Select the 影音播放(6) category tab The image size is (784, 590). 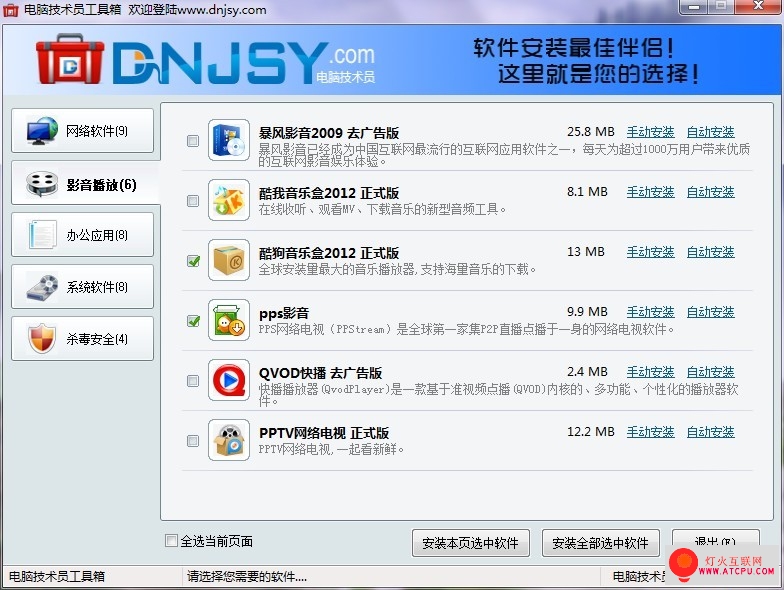pyautogui.click(x=85, y=183)
